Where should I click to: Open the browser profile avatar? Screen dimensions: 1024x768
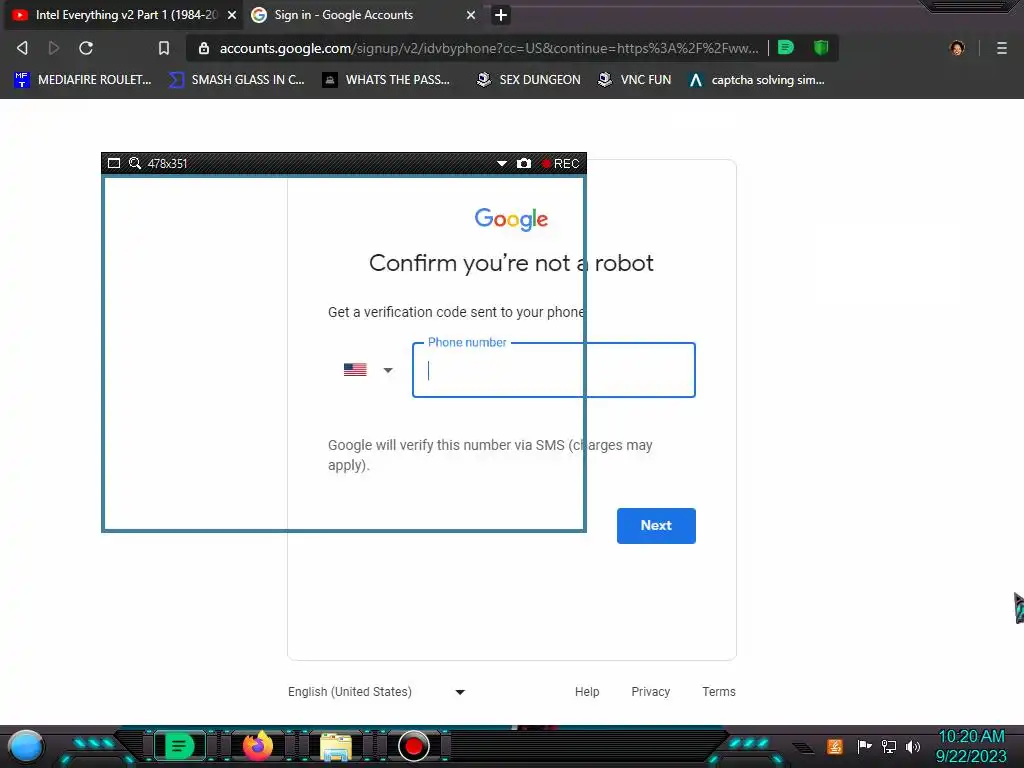[957, 48]
